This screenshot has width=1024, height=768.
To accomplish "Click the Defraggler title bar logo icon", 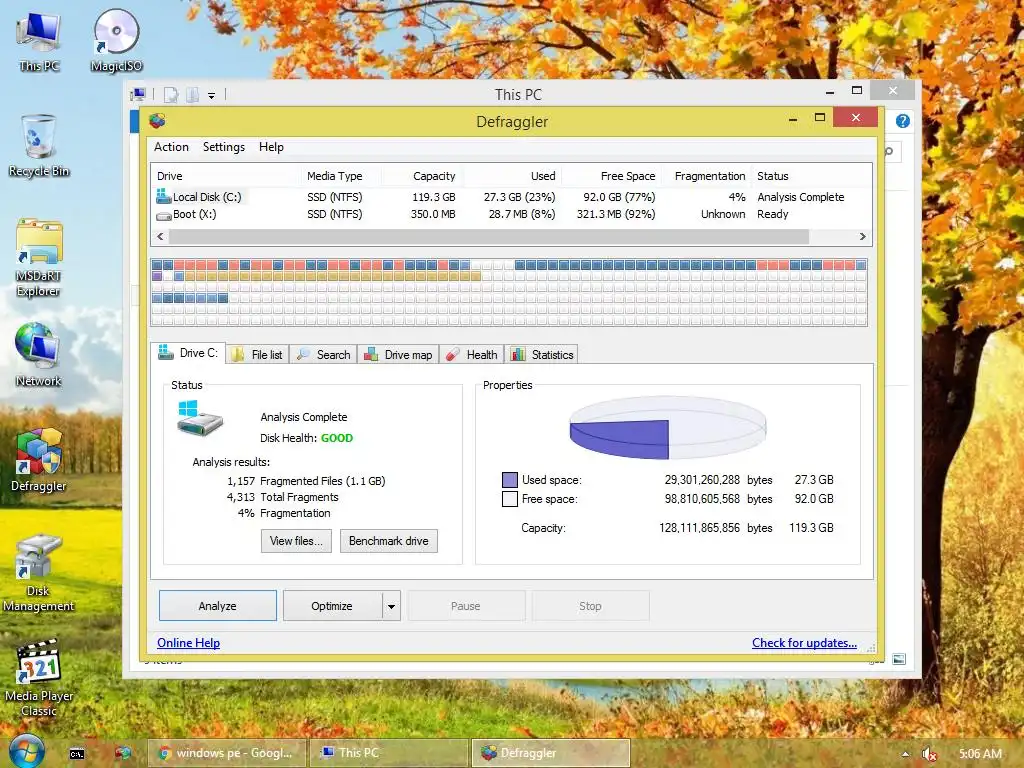I will 157,121.
